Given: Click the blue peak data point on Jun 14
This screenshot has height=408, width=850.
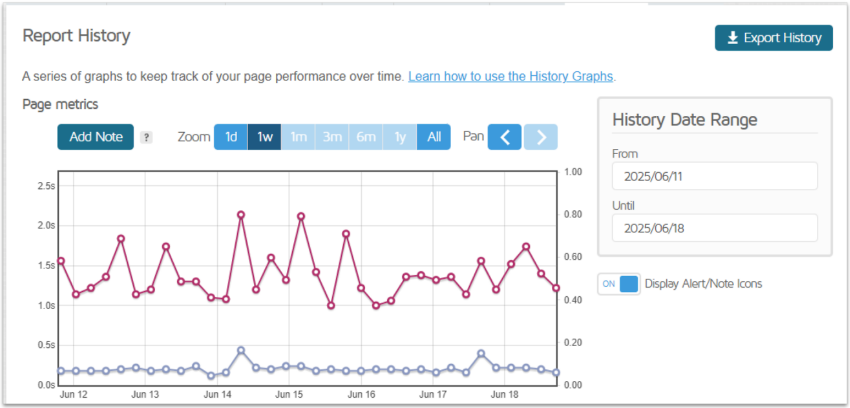Looking at the screenshot, I should 241,350.
